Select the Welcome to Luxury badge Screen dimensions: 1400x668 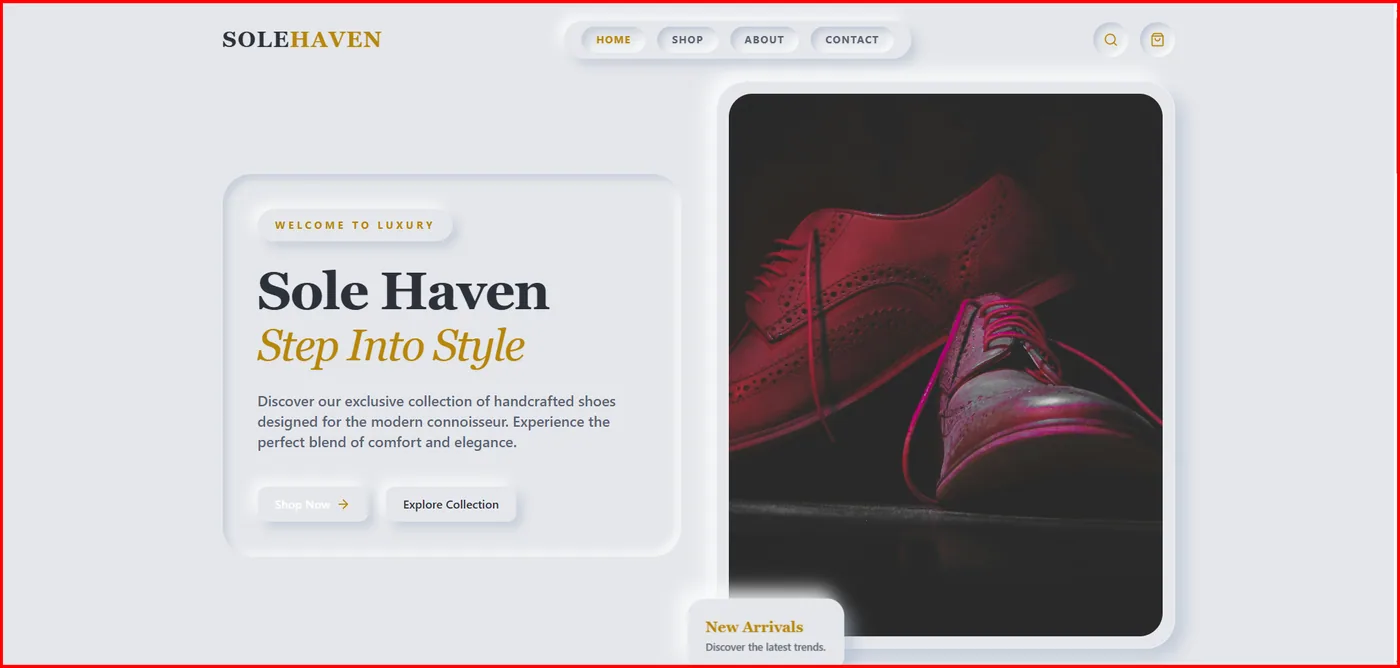tap(355, 225)
